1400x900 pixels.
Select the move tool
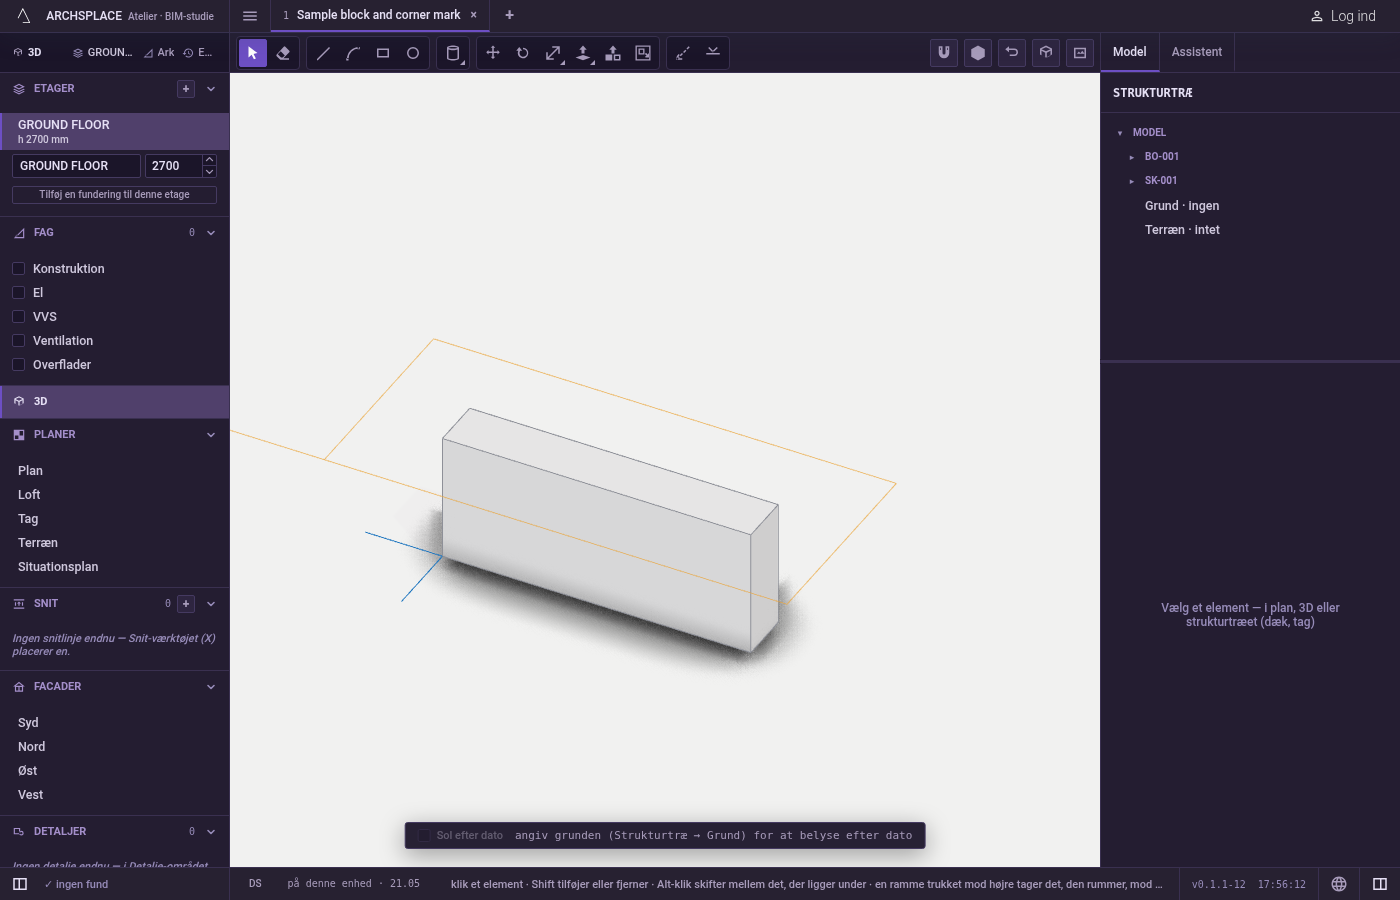click(493, 53)
